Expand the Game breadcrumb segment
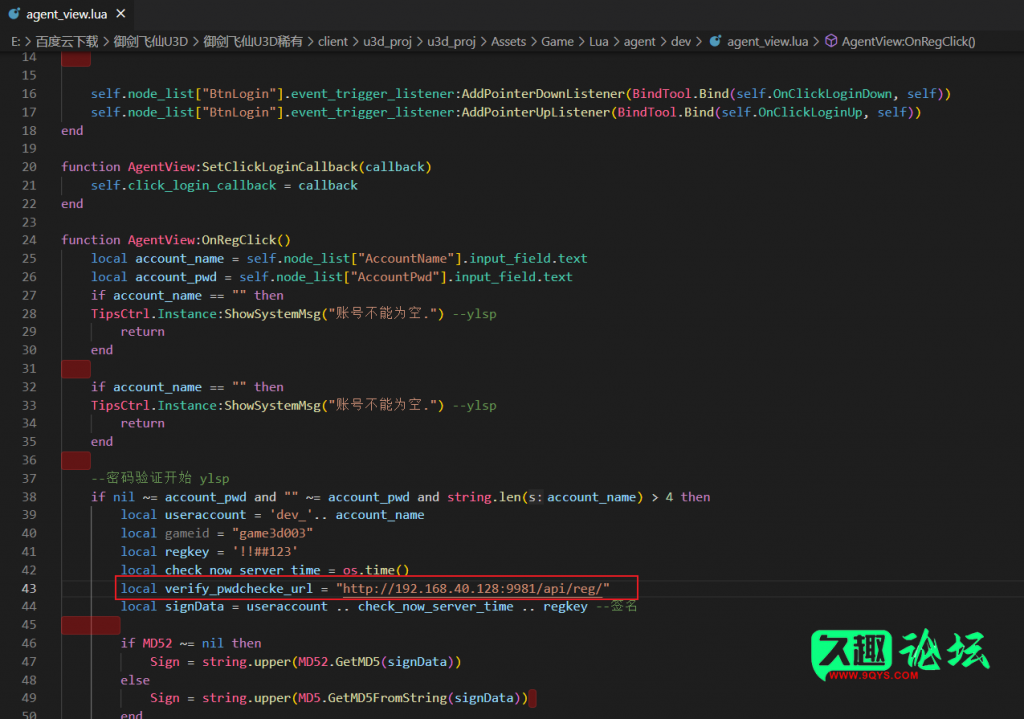This screenshot has width=1024, height=719. [x=557, y=42]
